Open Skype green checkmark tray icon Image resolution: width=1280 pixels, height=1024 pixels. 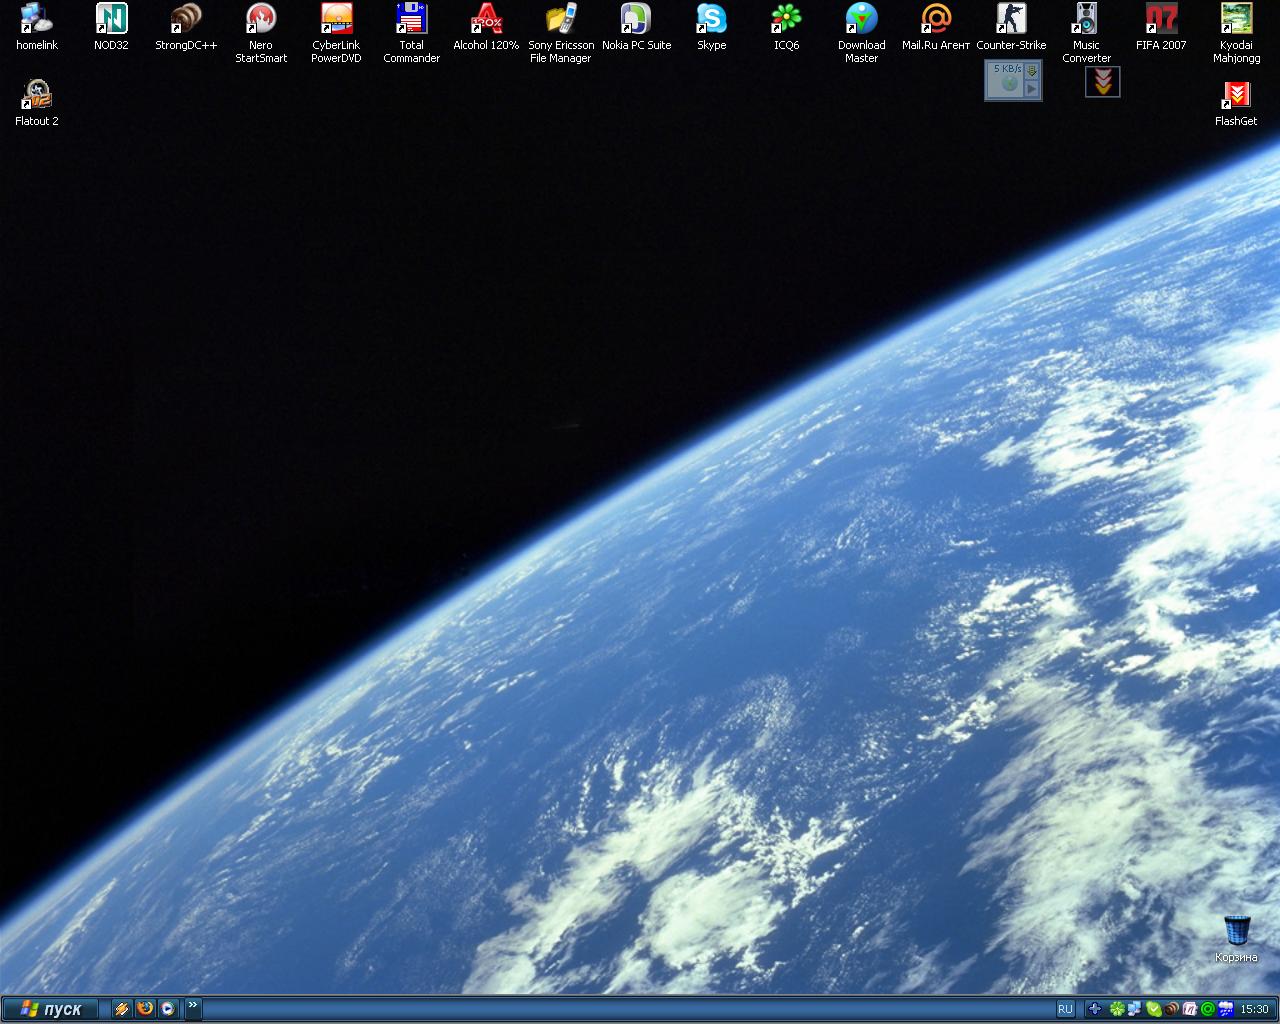click(1153, 1009)
